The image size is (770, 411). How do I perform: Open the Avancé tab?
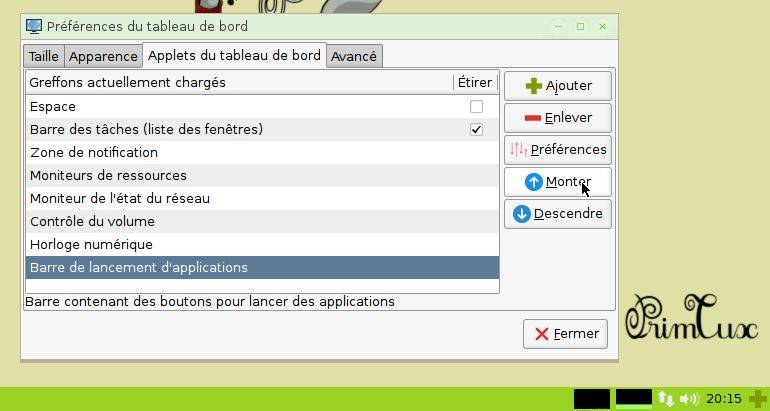tap(354, 56)
